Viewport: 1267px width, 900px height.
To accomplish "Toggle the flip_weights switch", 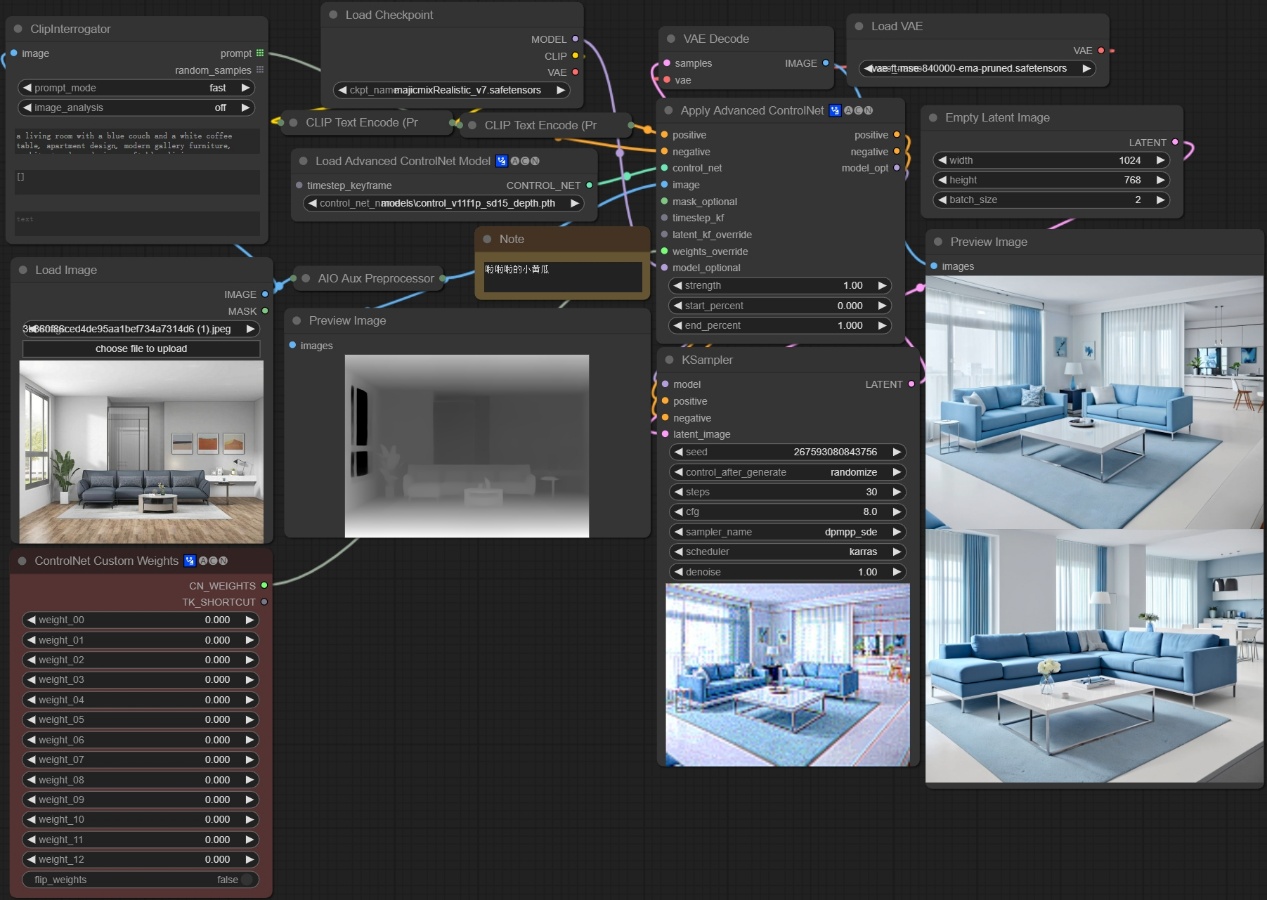I will coord(246,880).
